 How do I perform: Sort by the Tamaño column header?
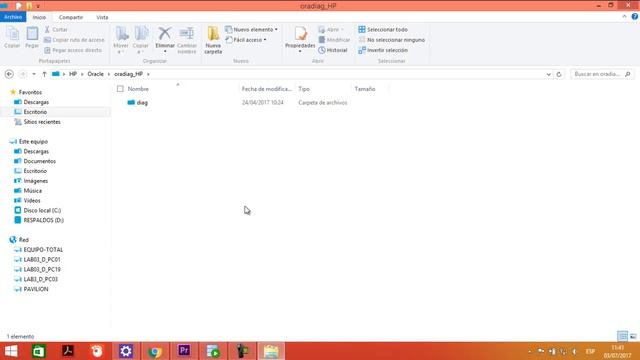pyautogui.click(x=365, y=89)
